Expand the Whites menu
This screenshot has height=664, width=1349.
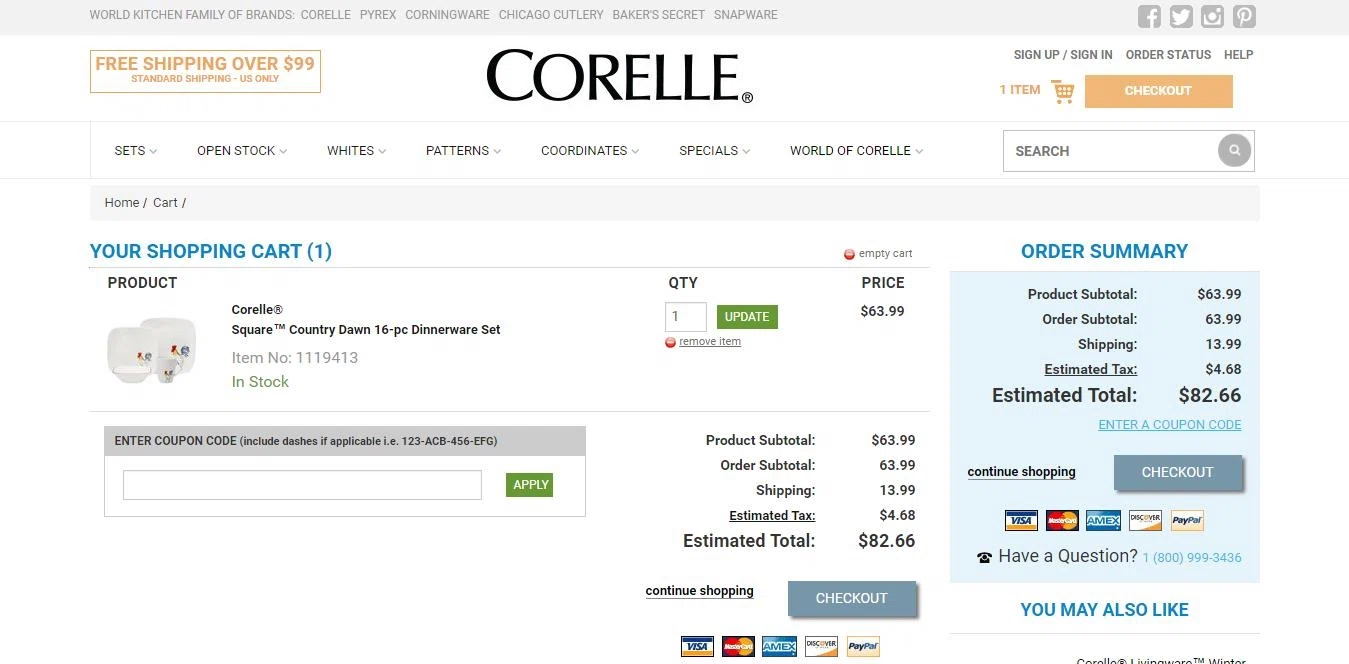[356, 151]
